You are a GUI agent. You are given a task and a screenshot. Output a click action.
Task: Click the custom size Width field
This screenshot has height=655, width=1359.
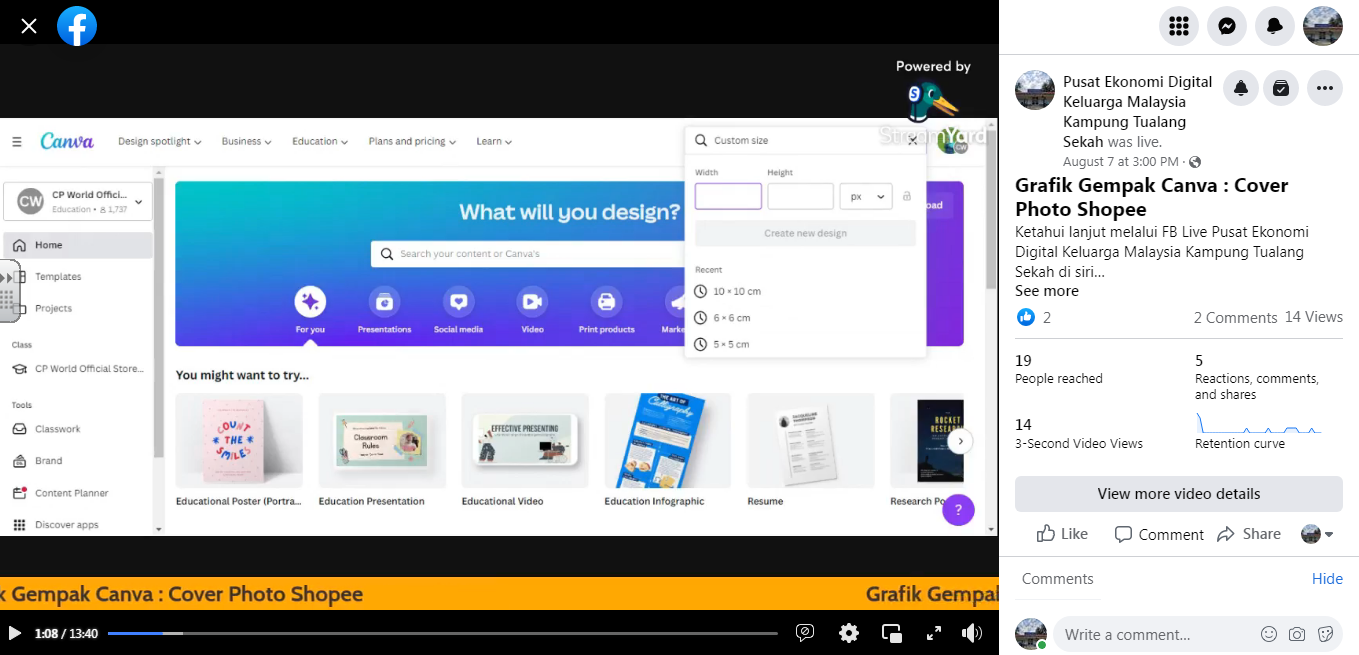[728, 196]
